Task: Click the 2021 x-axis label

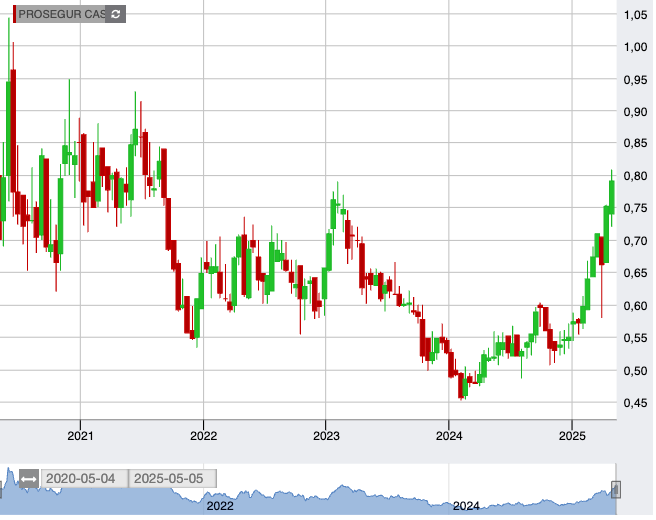Action: pos(80,436)
